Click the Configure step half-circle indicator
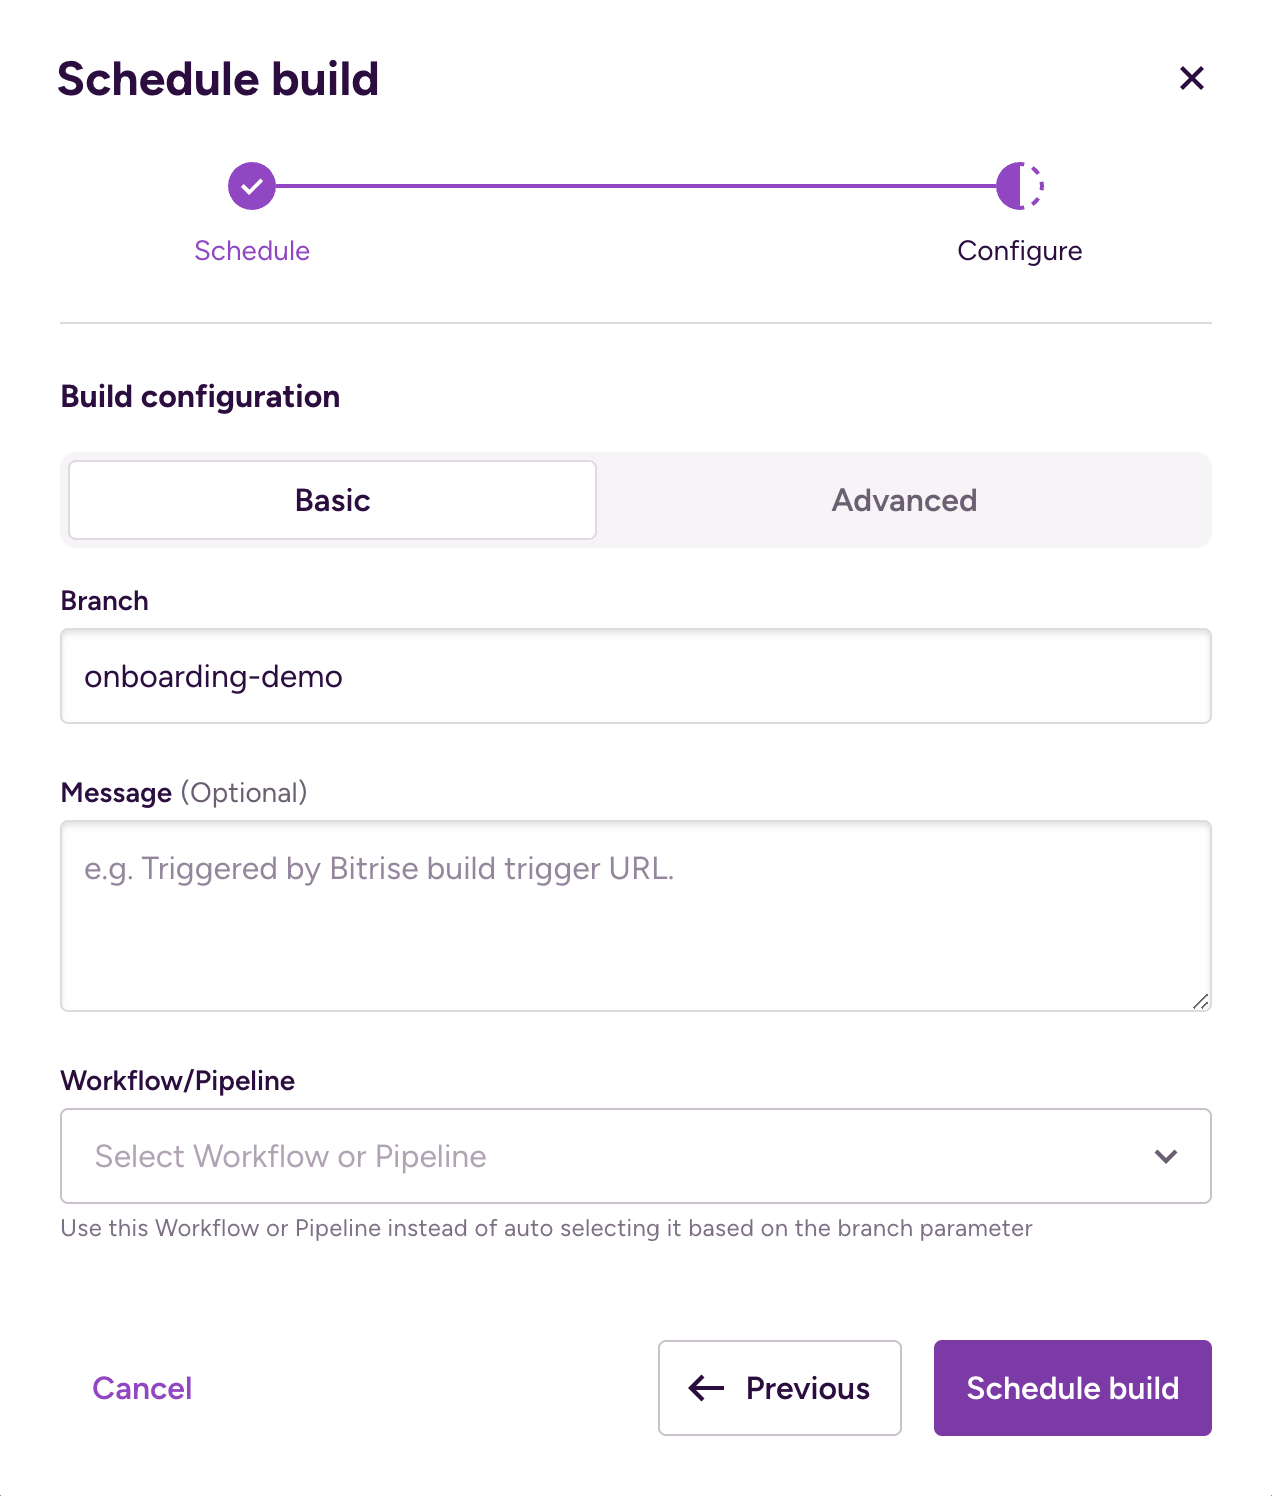 coord(1019,186)
